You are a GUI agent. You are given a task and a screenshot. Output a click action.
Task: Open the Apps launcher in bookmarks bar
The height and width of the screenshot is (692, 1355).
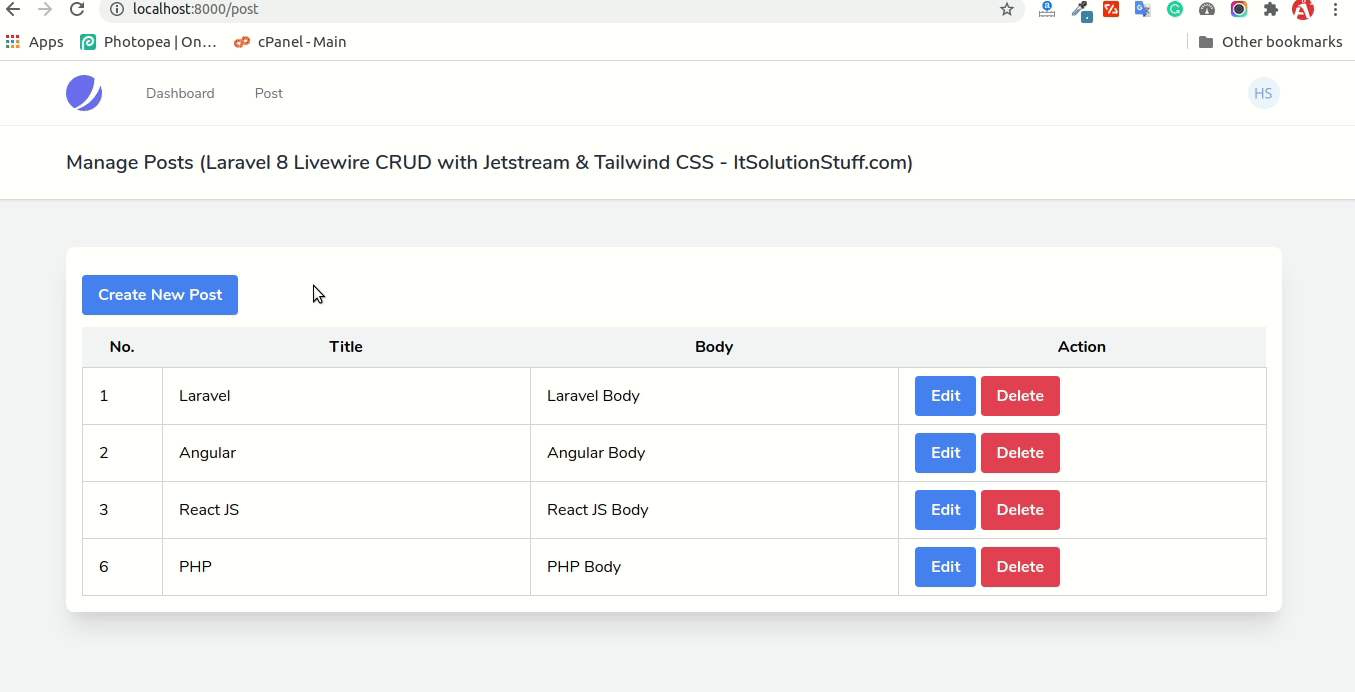pyautogui.click(x=33, y=41)
